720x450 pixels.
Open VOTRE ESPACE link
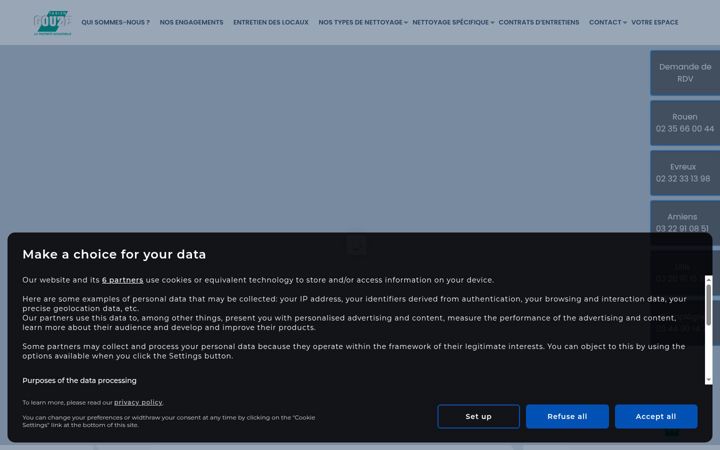coord(654,22)
